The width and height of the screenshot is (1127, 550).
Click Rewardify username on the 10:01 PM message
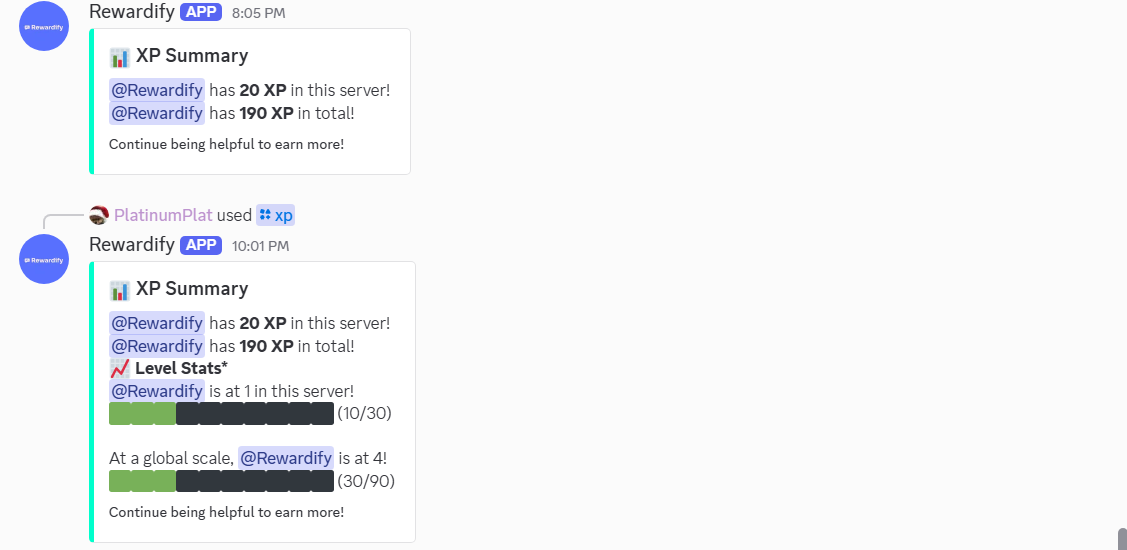(132, 244)
